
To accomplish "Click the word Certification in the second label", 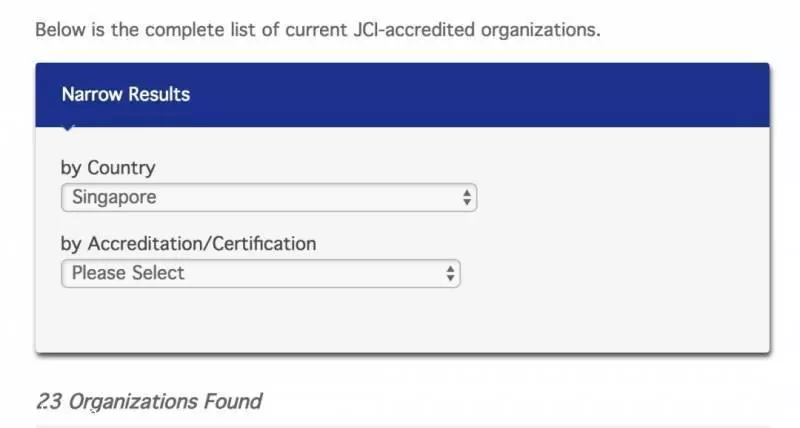I will tap(264, 244).
